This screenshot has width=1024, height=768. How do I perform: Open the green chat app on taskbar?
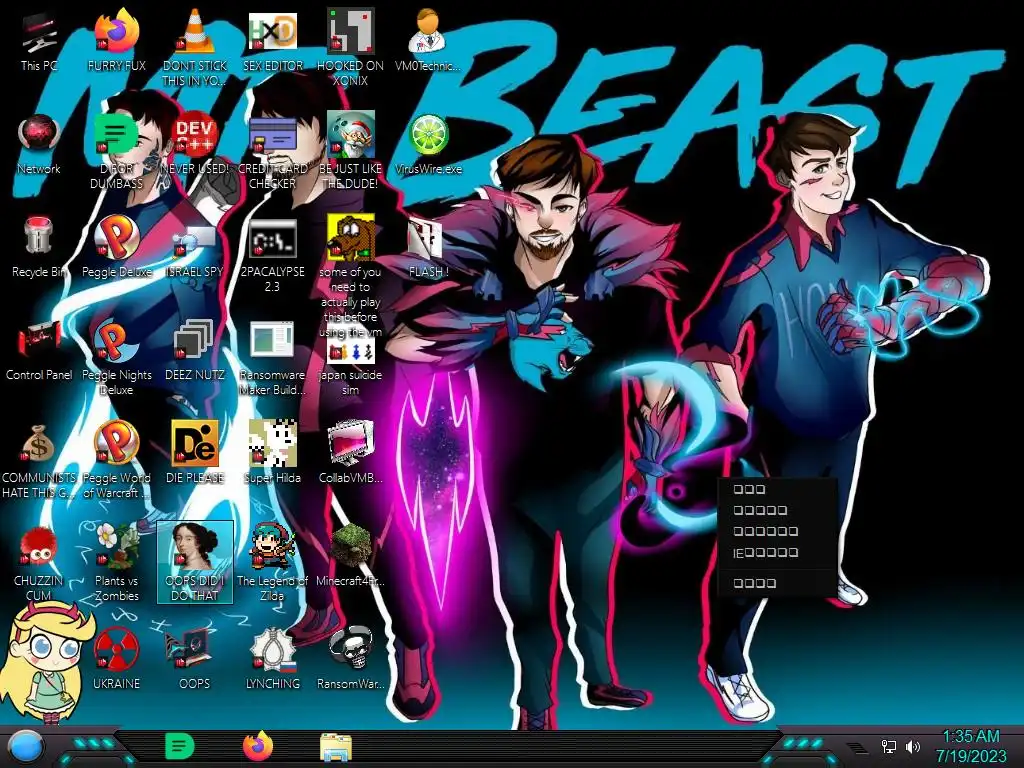click(x=180, y=746)
